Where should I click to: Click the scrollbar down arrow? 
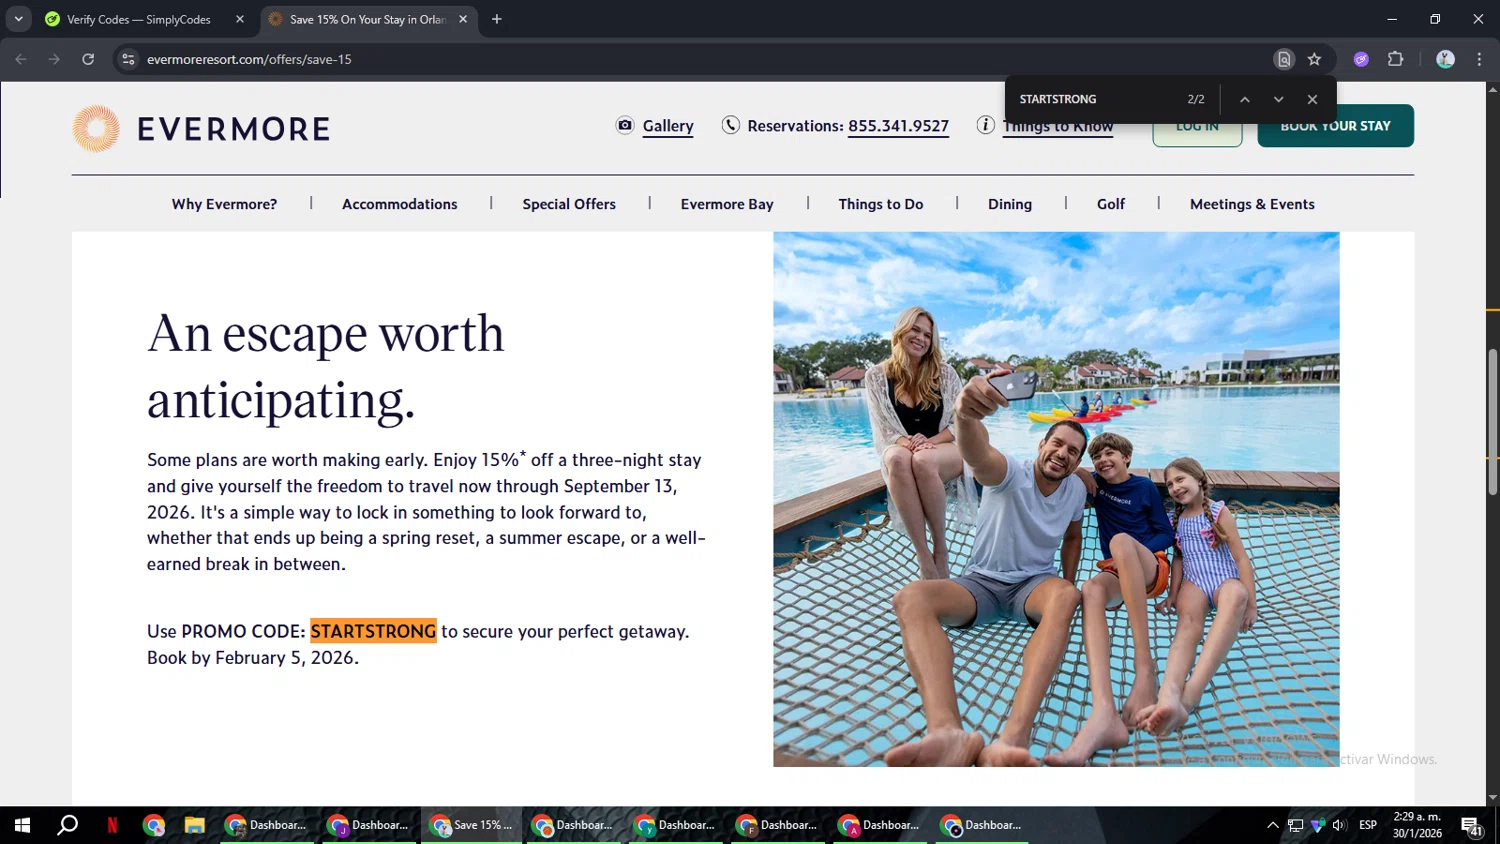[1492, 798]
